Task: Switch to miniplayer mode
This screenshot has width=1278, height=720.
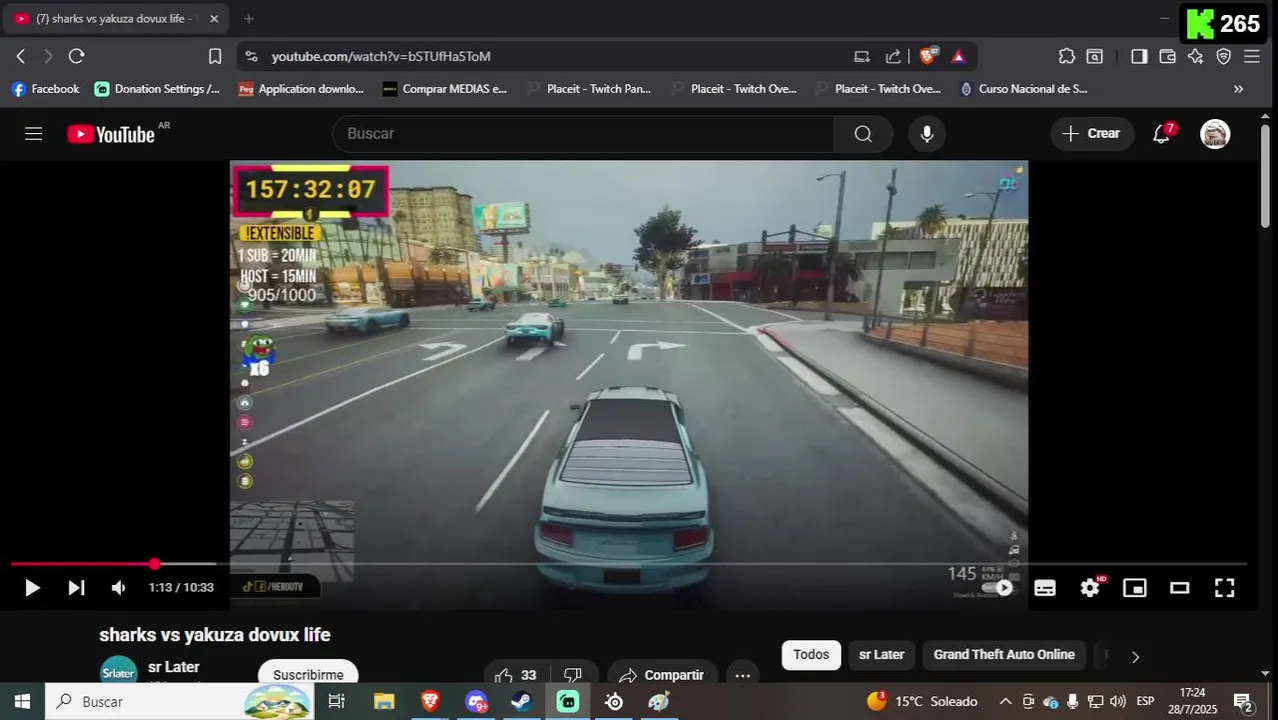Action: point(1135,588)
